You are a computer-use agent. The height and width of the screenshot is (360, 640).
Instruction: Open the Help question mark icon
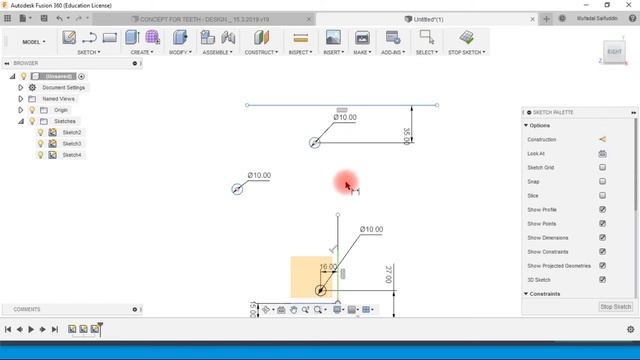[632, 18]
